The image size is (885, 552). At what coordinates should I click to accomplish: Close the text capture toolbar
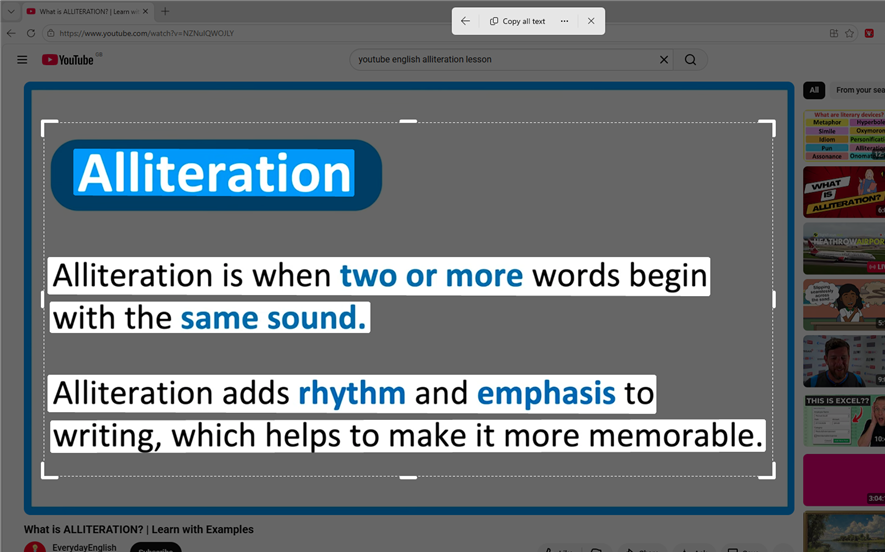(591, 21)
